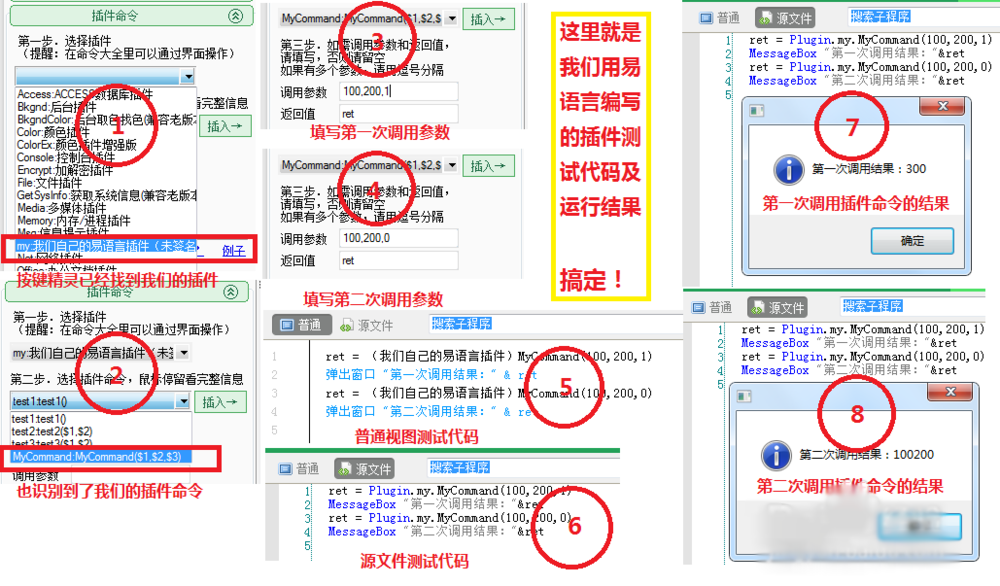Viewport: 1000px width, 586px height.
Task: Click 搜索子程序 box in 普通视图测试代码 editor
Action: 462,323
